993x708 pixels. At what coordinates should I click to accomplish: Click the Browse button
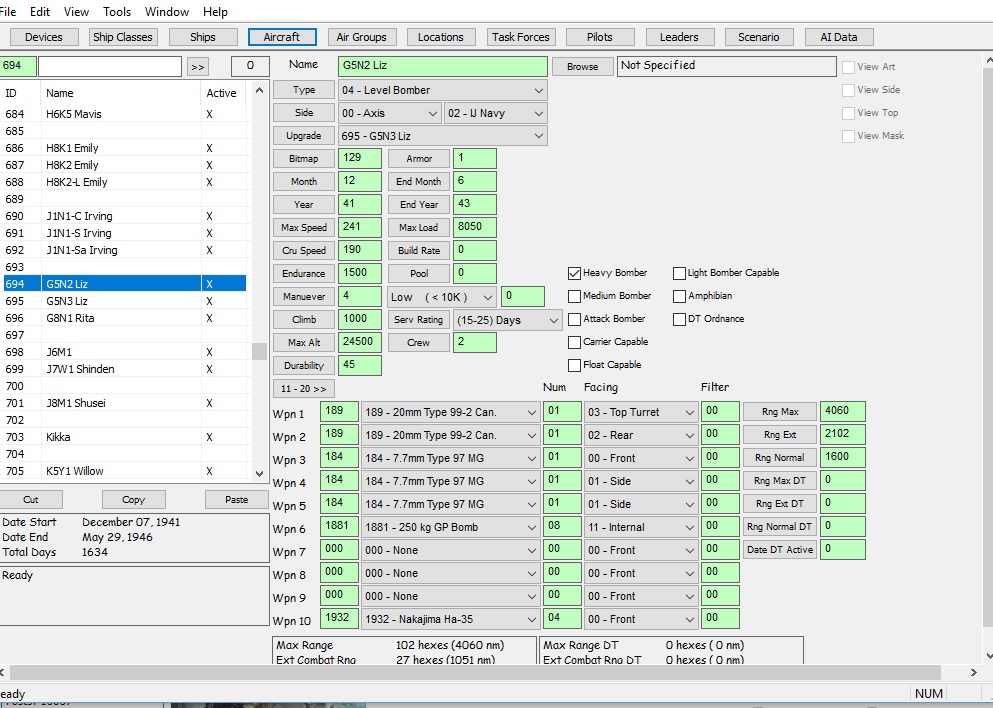point(583,66)
